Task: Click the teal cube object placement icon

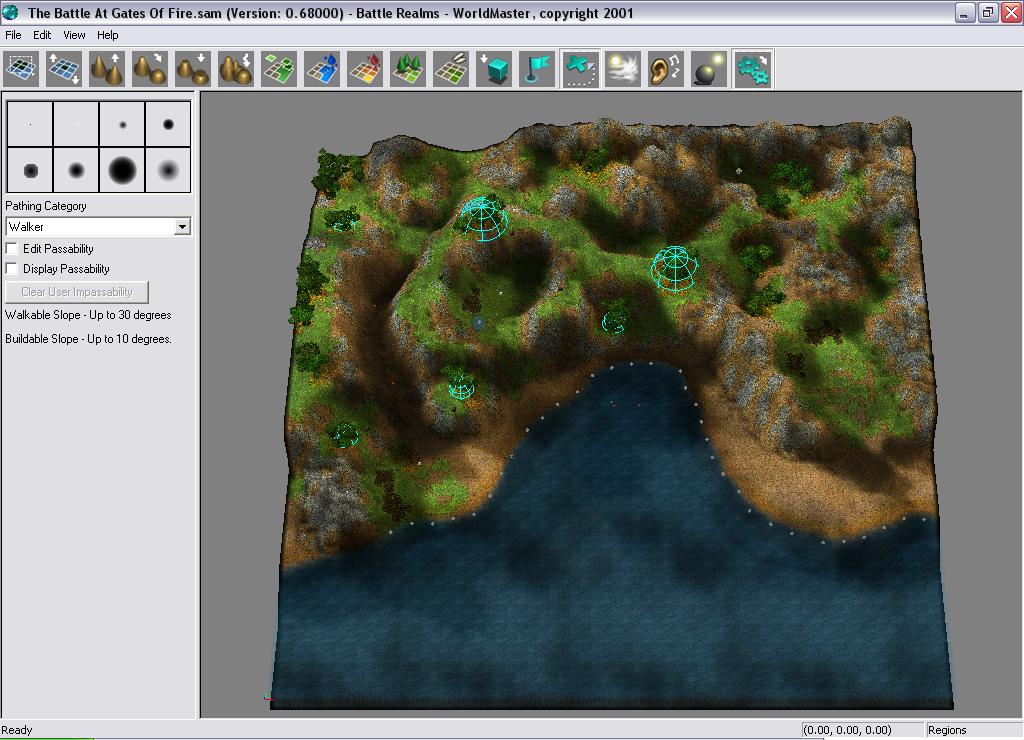Action: tap(493, 69)
